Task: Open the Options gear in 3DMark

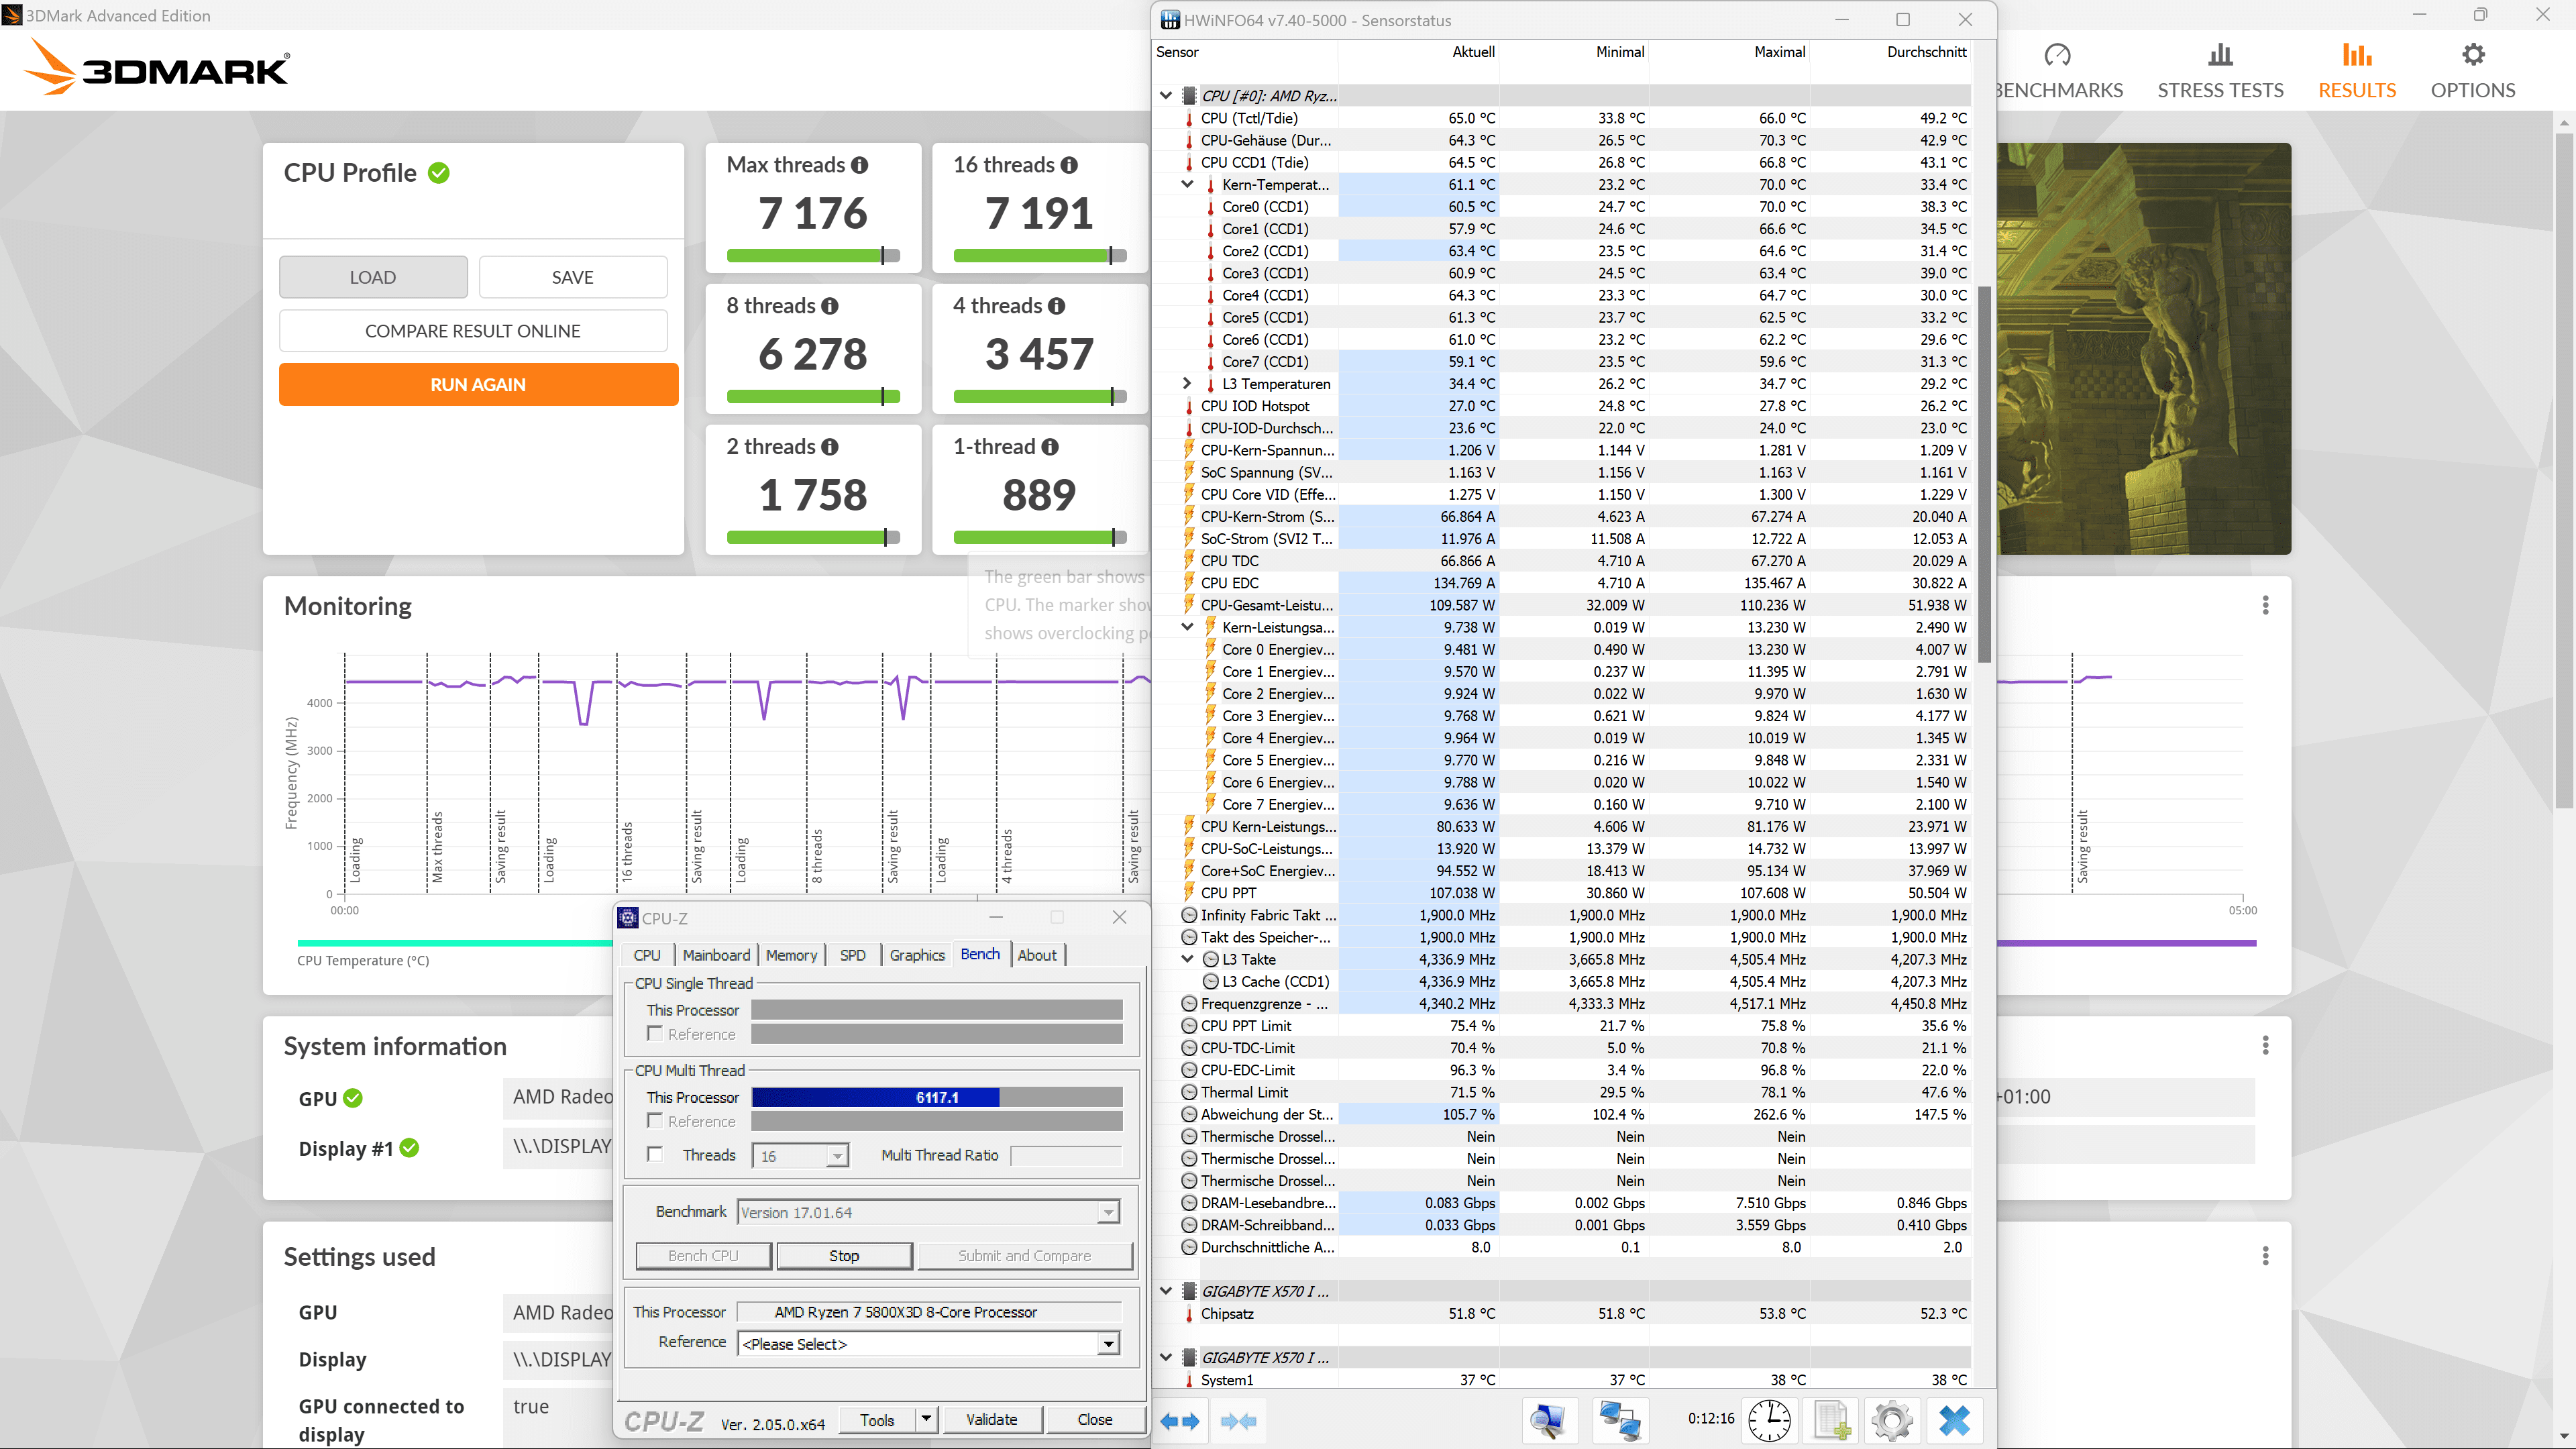Action: coord(2472,70)
